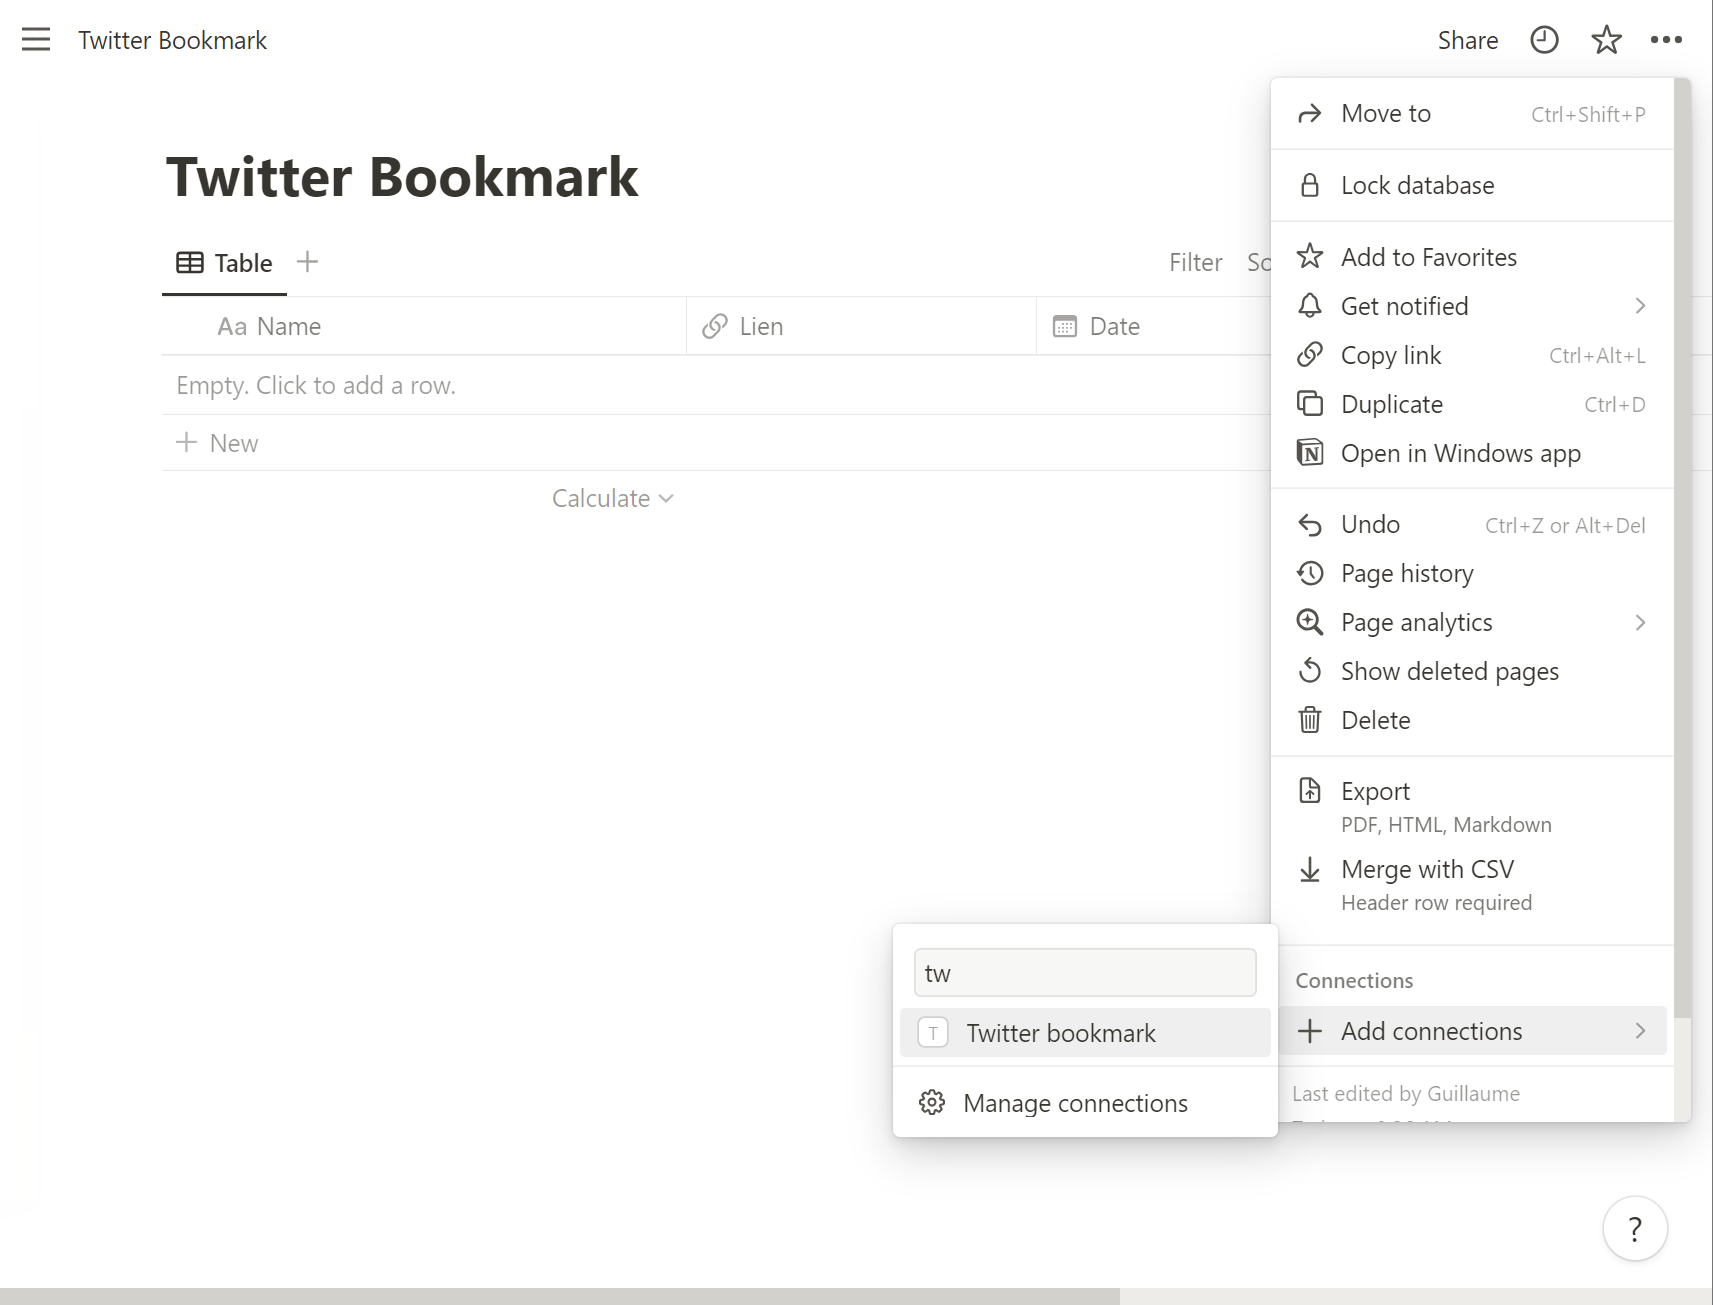Open Manage connections
Viewport: 1713px width, 1305px height.
(1085, 1103)
